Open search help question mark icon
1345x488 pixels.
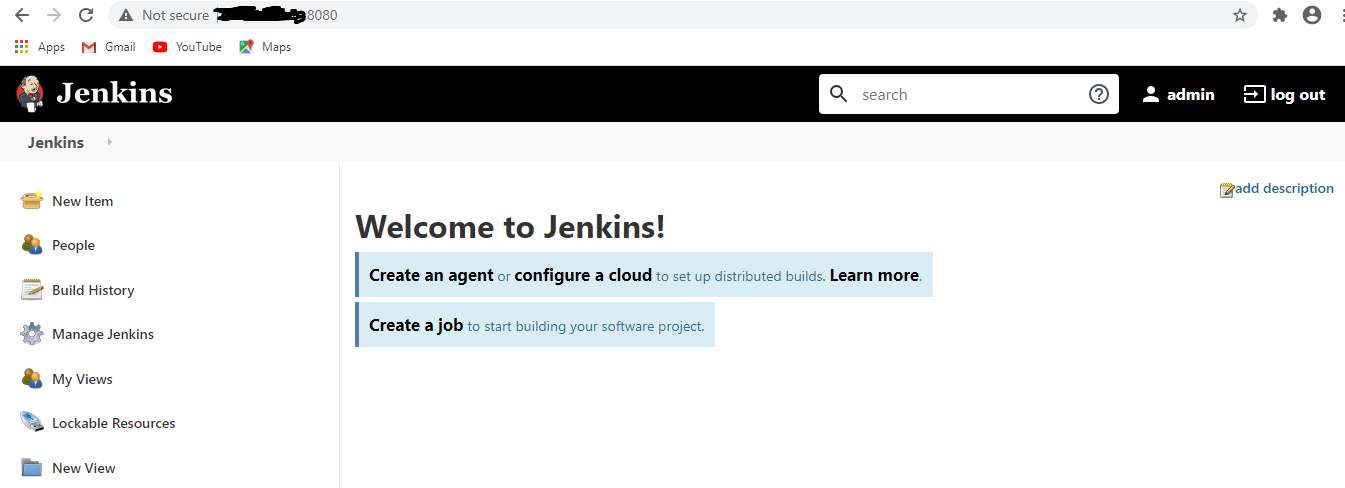click(1098, 94)
